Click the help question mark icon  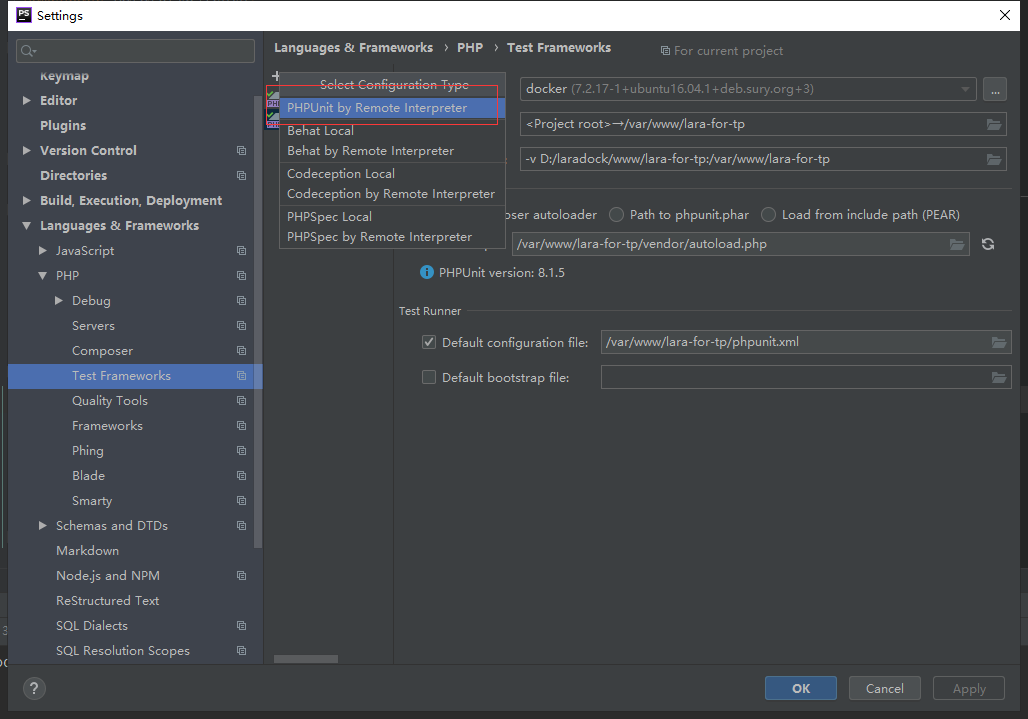34,688
